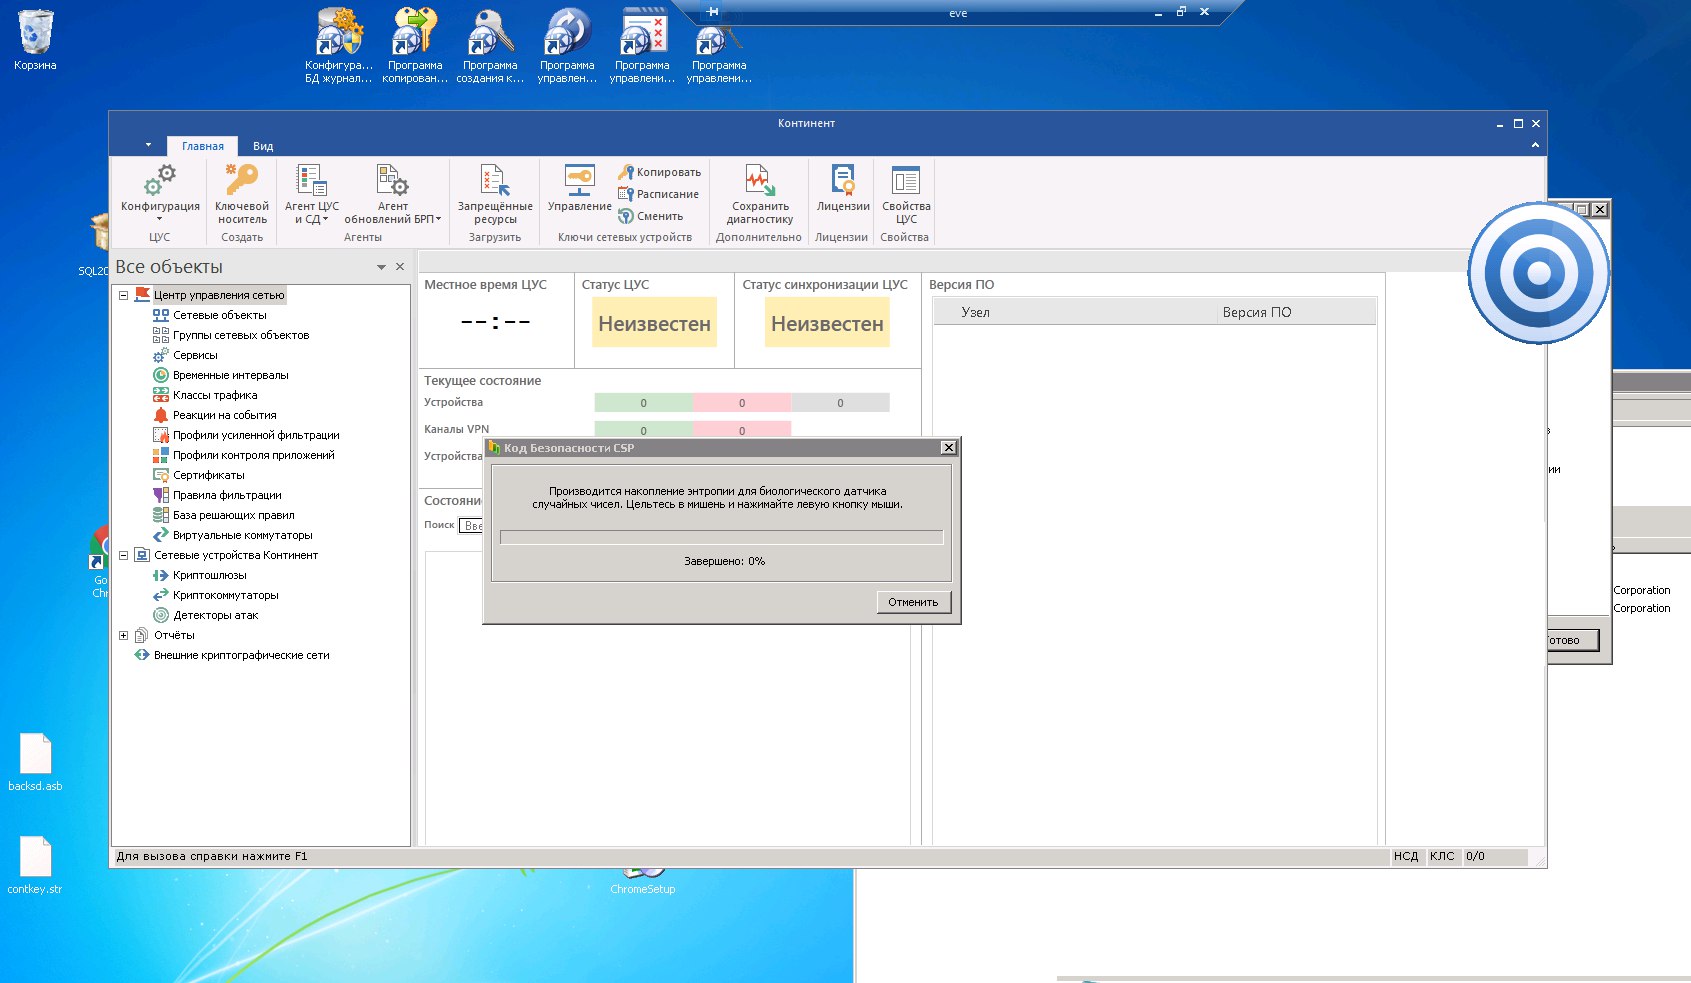Open Агент ЦУС и СД ribbon item
This screenshot has width=1691, height=983.
(312, 194)
